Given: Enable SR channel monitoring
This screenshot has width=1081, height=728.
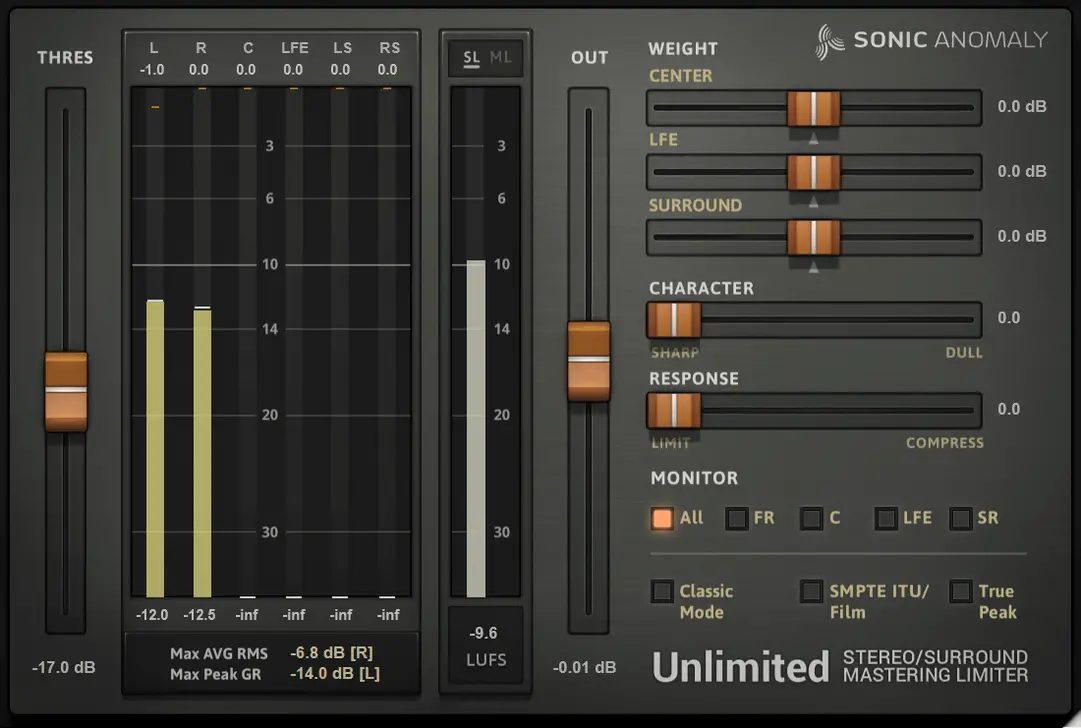Looking at the screenshot, I should (x=963, y=519).
